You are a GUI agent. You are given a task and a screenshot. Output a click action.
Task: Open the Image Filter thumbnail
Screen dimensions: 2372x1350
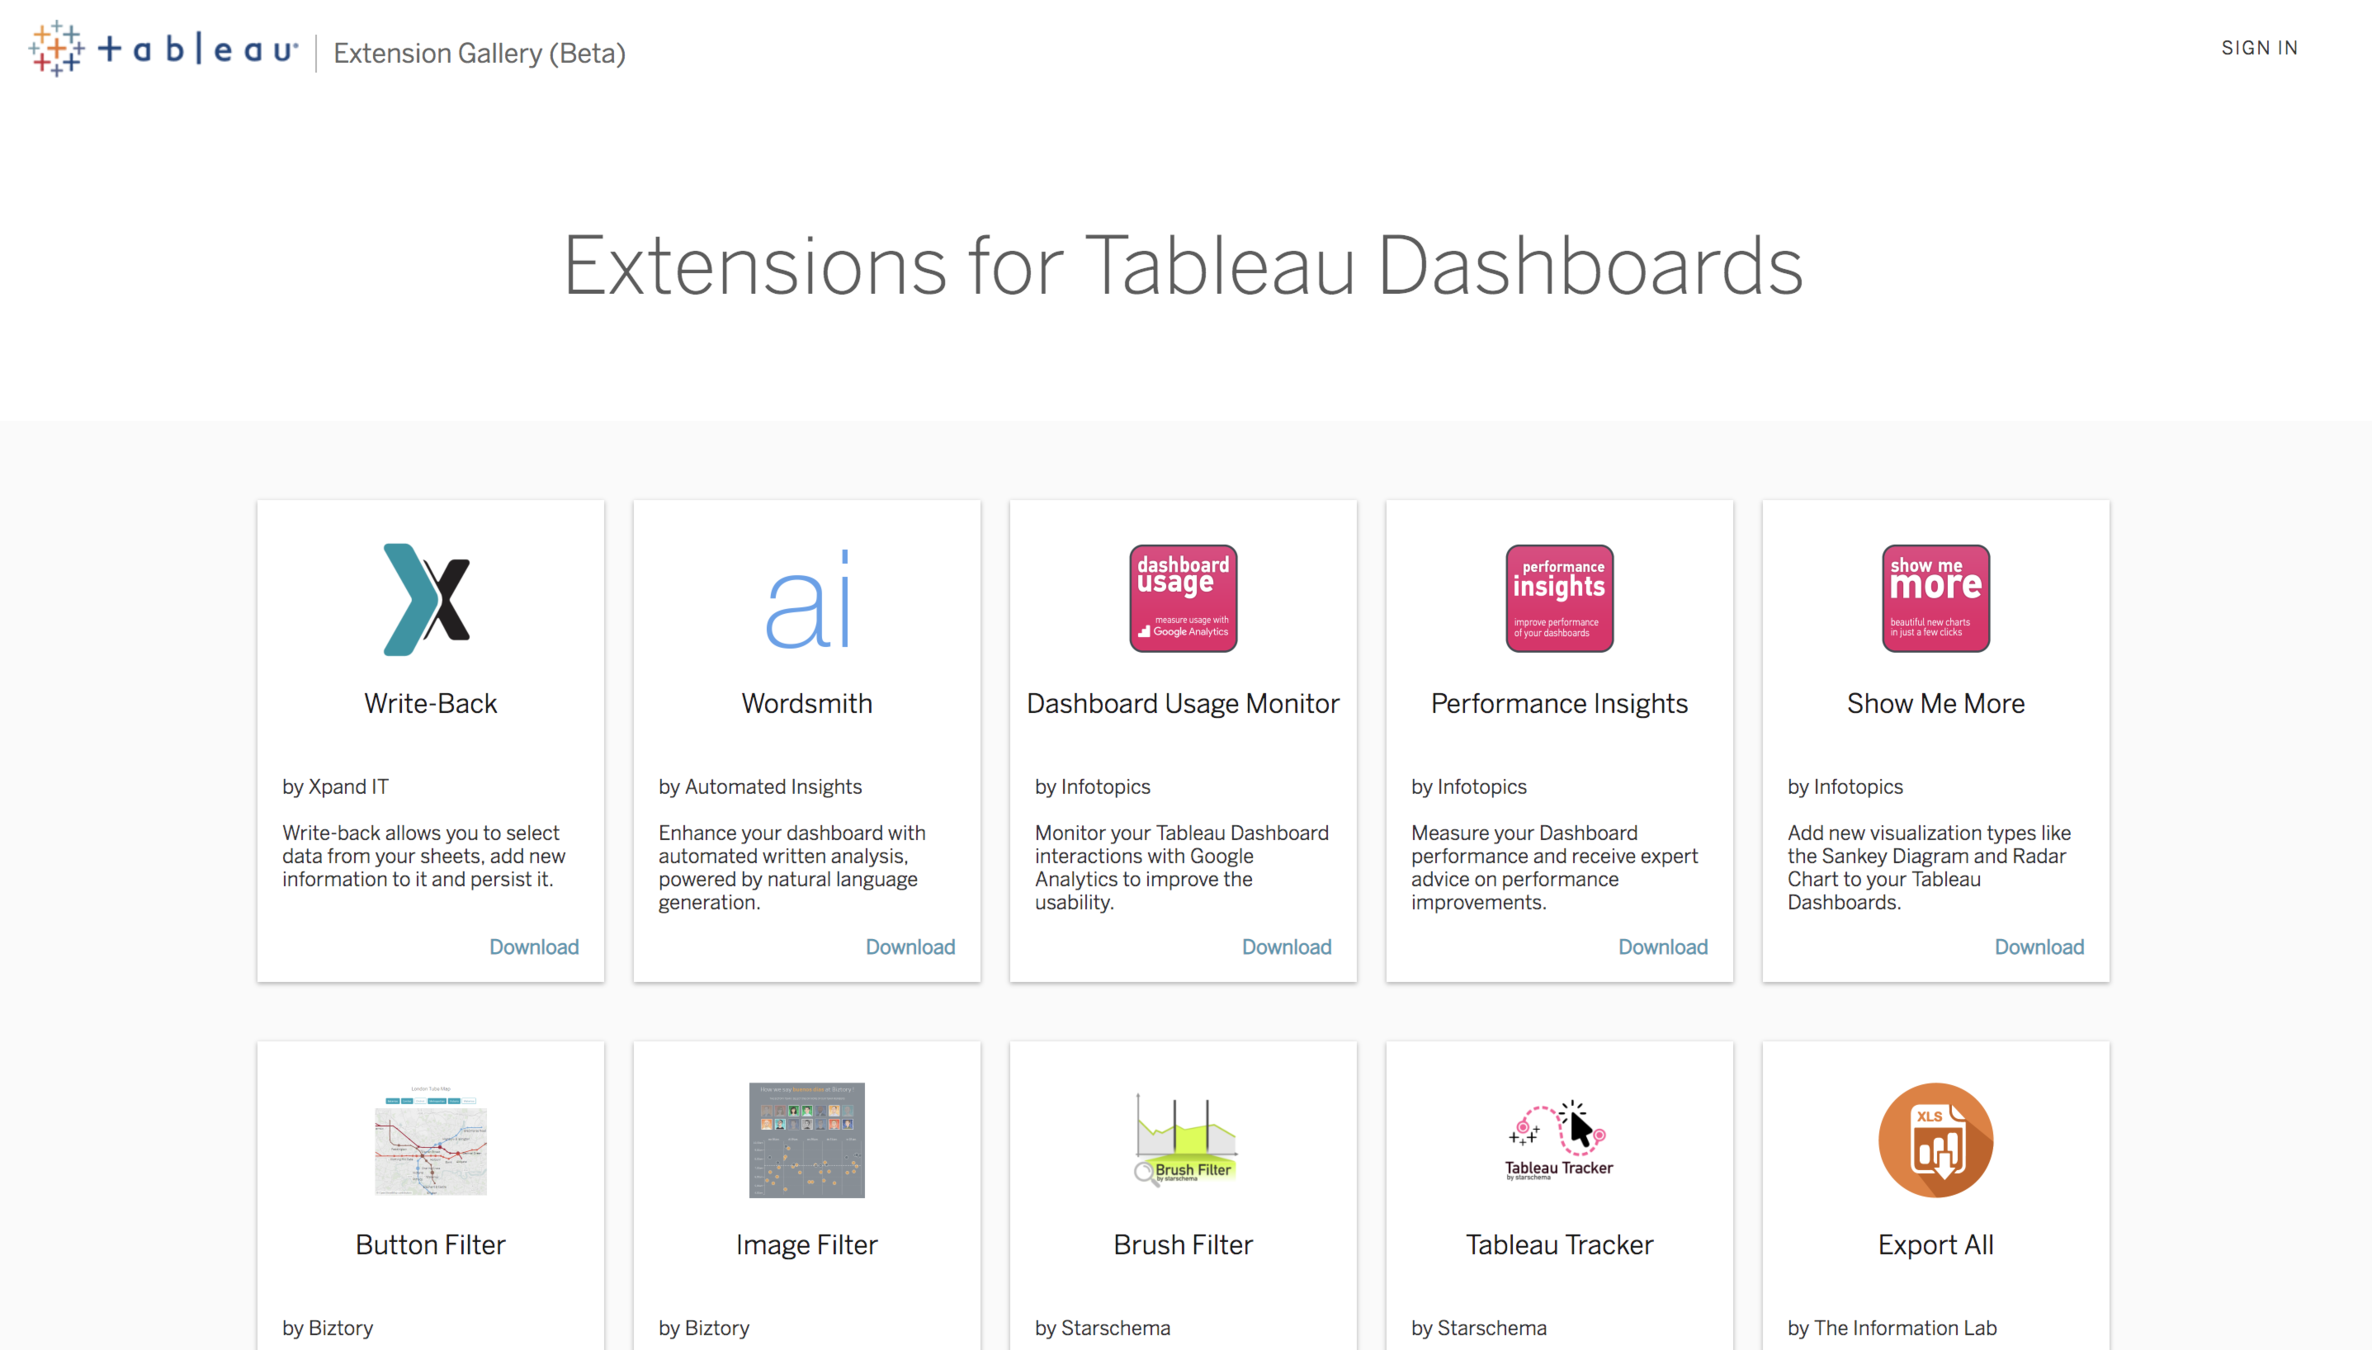[x=806, y=1140]
